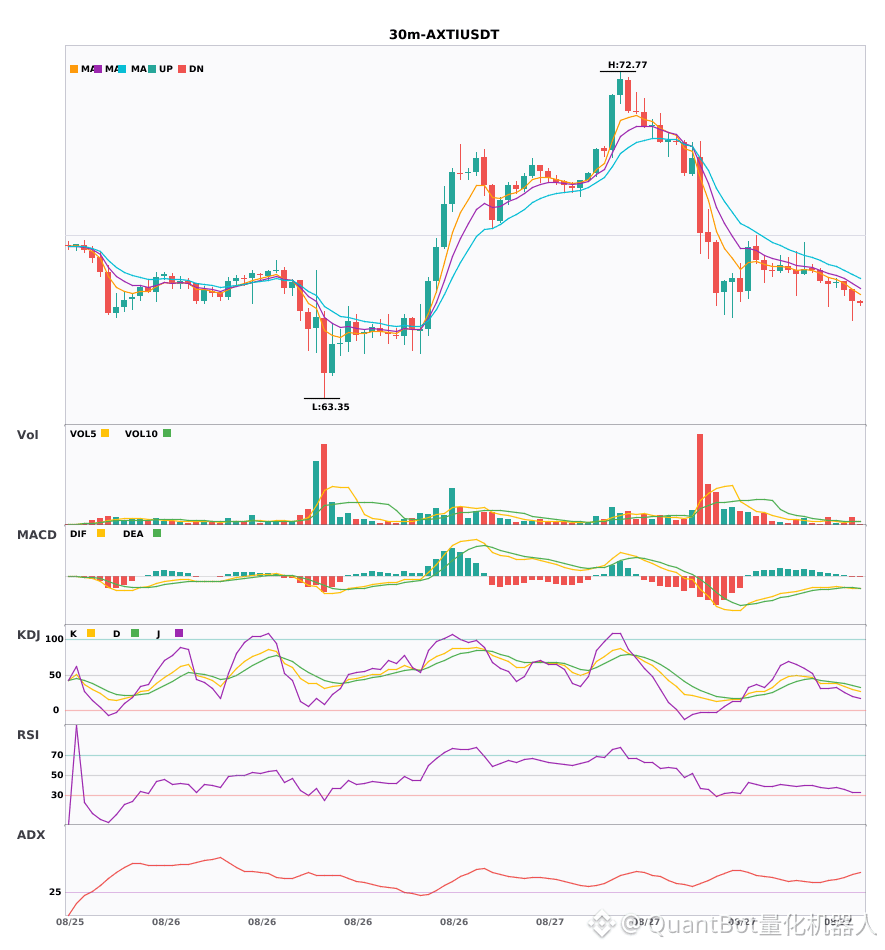Click the tallest red volume bar

(700, 479)
